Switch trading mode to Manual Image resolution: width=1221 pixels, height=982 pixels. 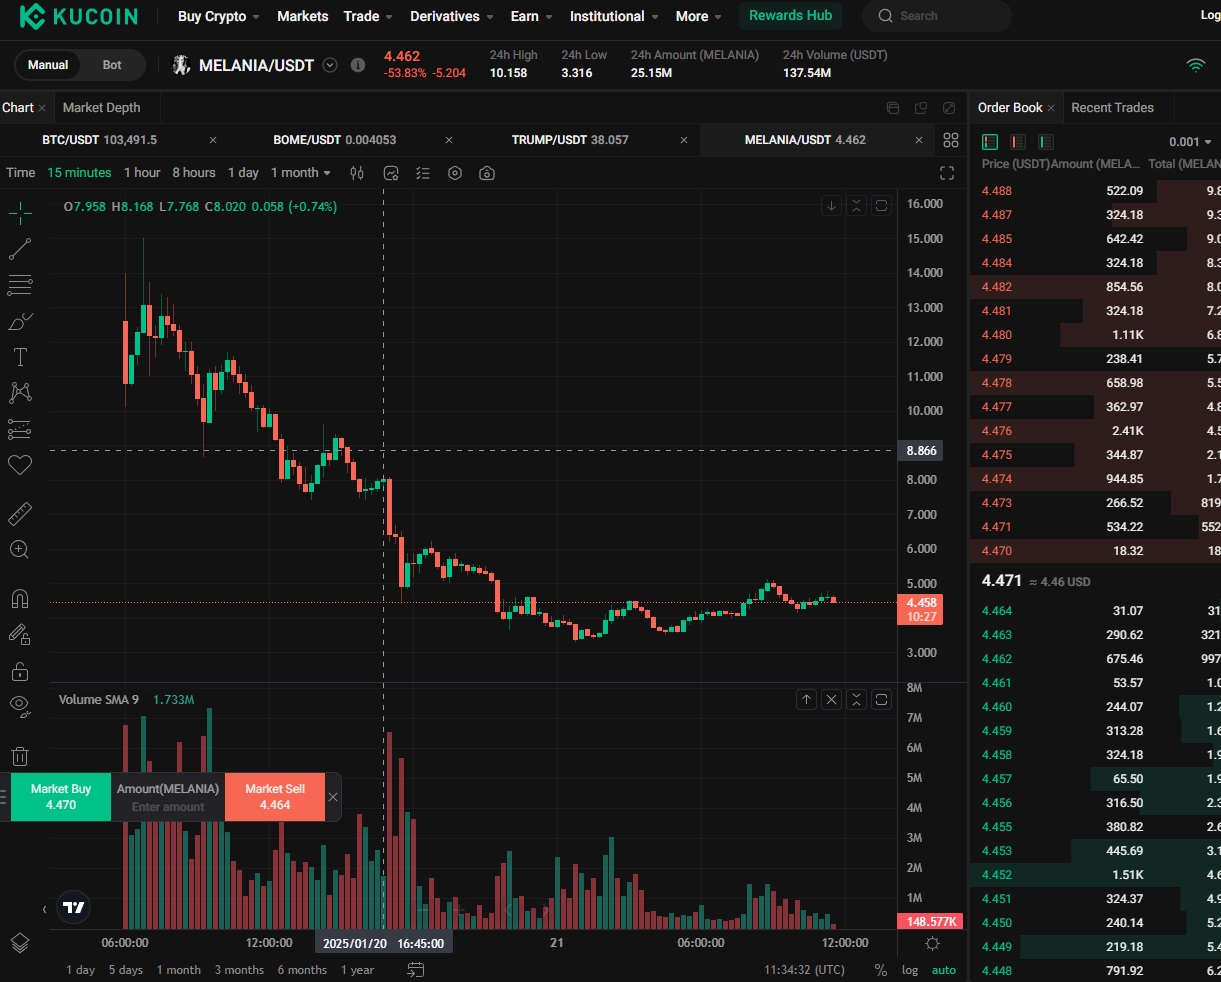tap(48, 65)
